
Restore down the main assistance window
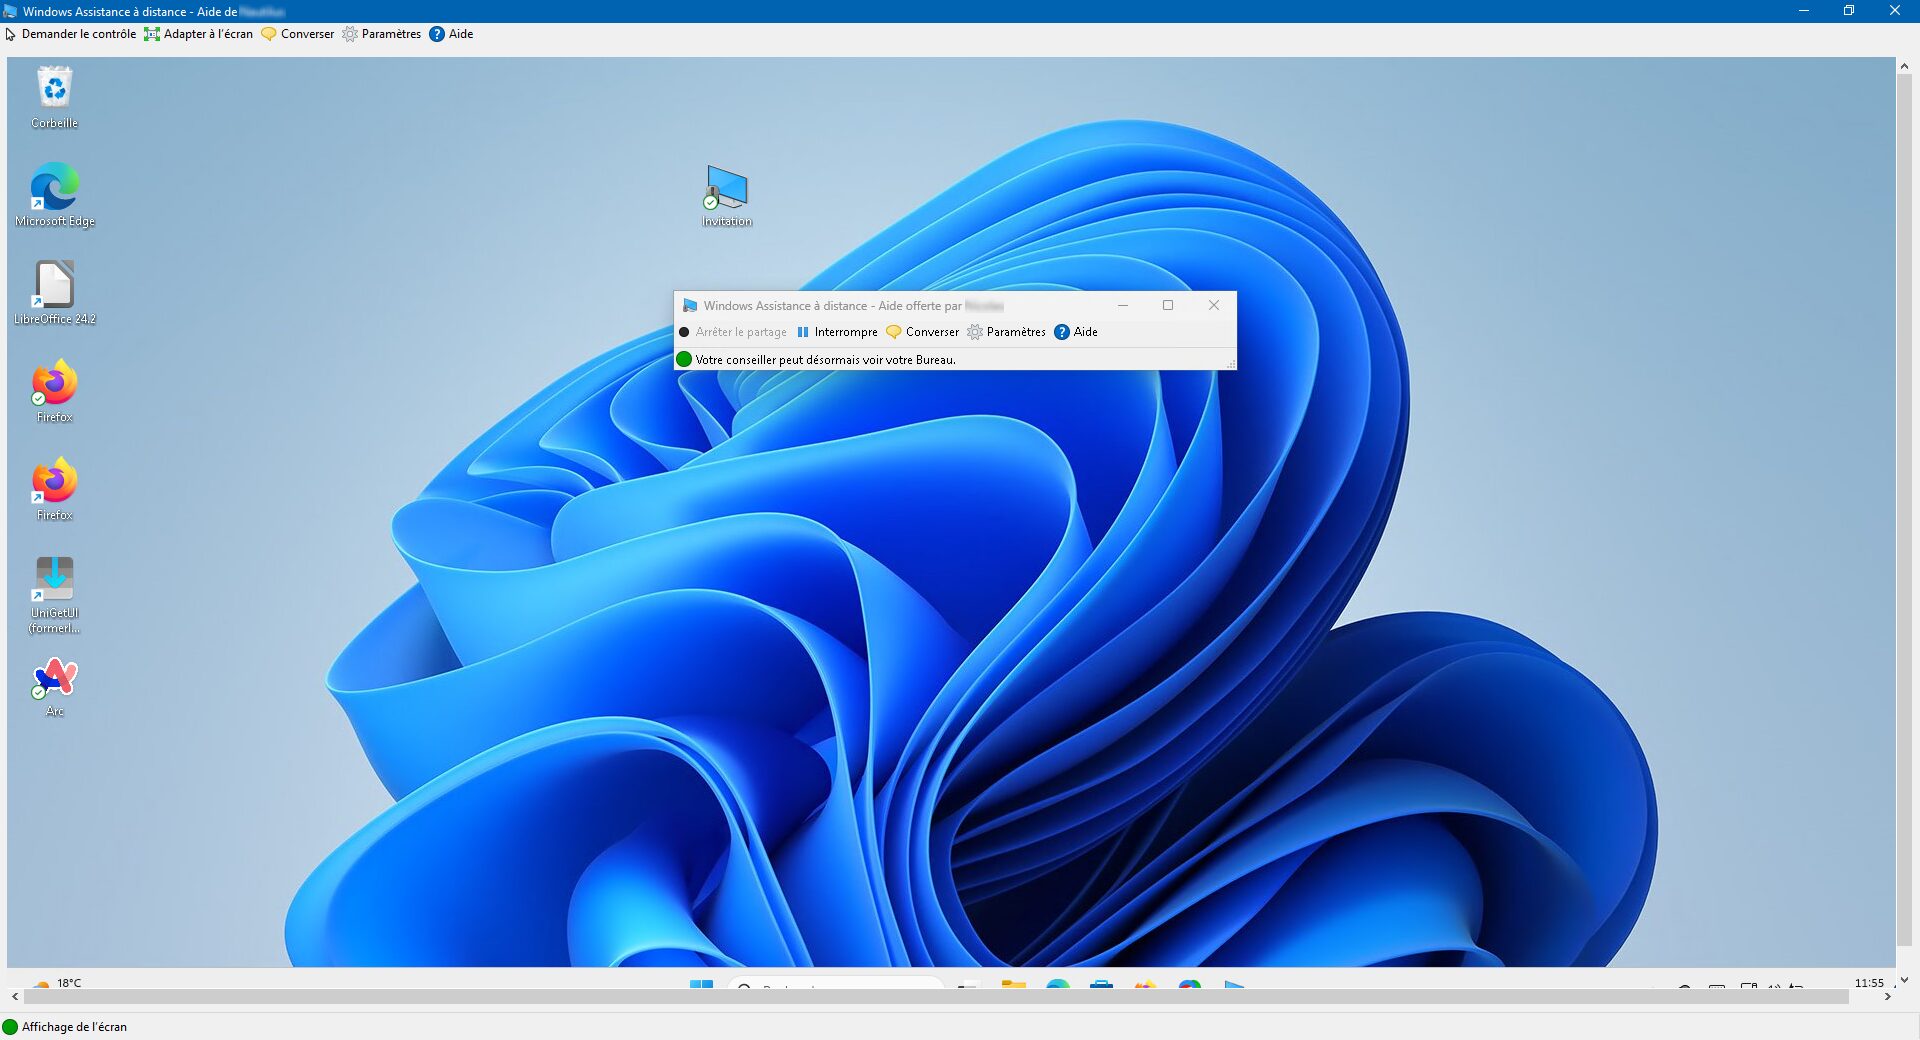pyautogui.click(x=1849, y=11)
